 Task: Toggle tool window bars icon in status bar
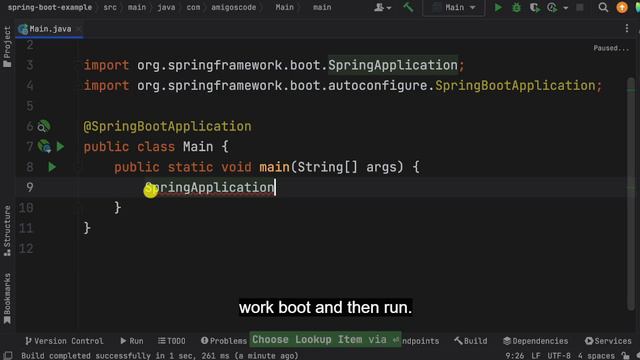[x=8, y=356]
